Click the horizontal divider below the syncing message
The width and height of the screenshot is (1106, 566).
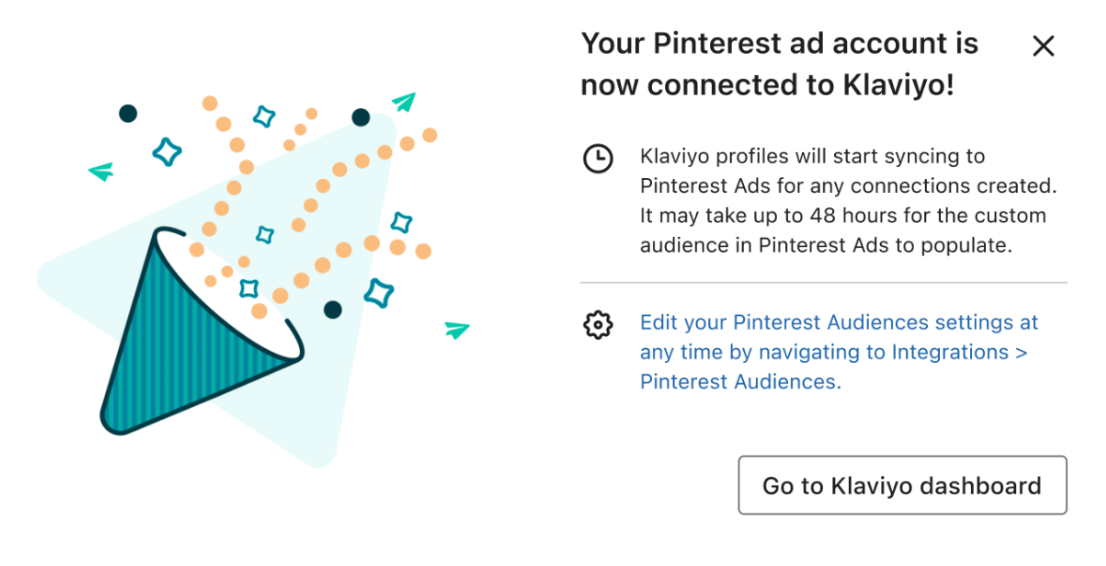[x=823, y=283]
